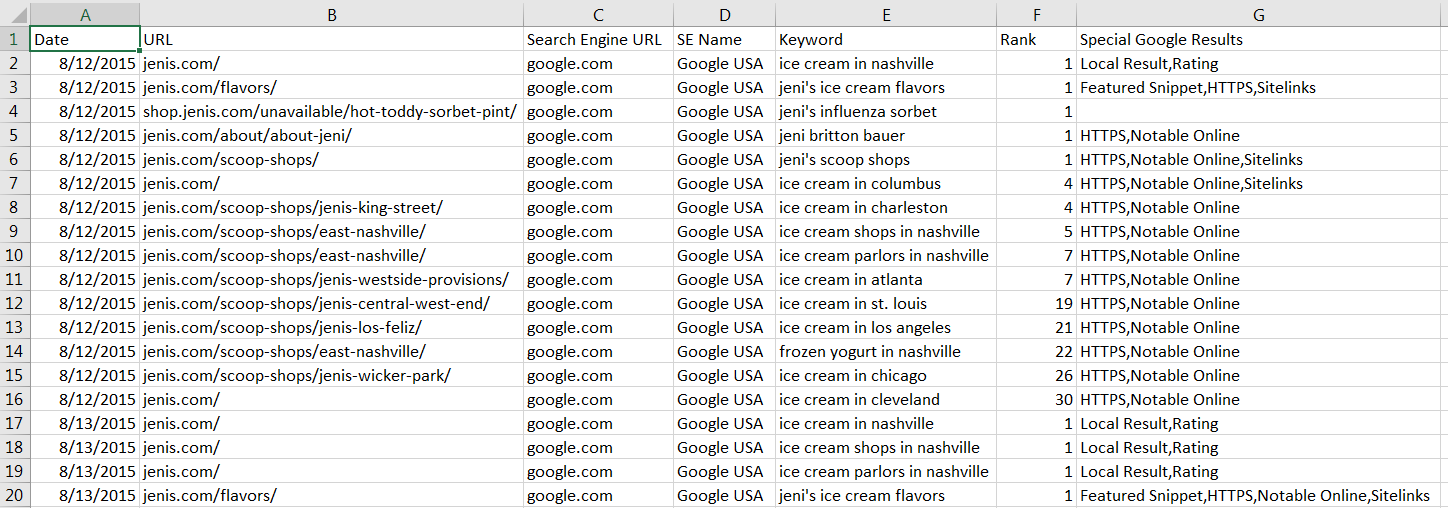Select row 20 header number
The width and height of the screenshot is (1448, 508).
(14, 496)
